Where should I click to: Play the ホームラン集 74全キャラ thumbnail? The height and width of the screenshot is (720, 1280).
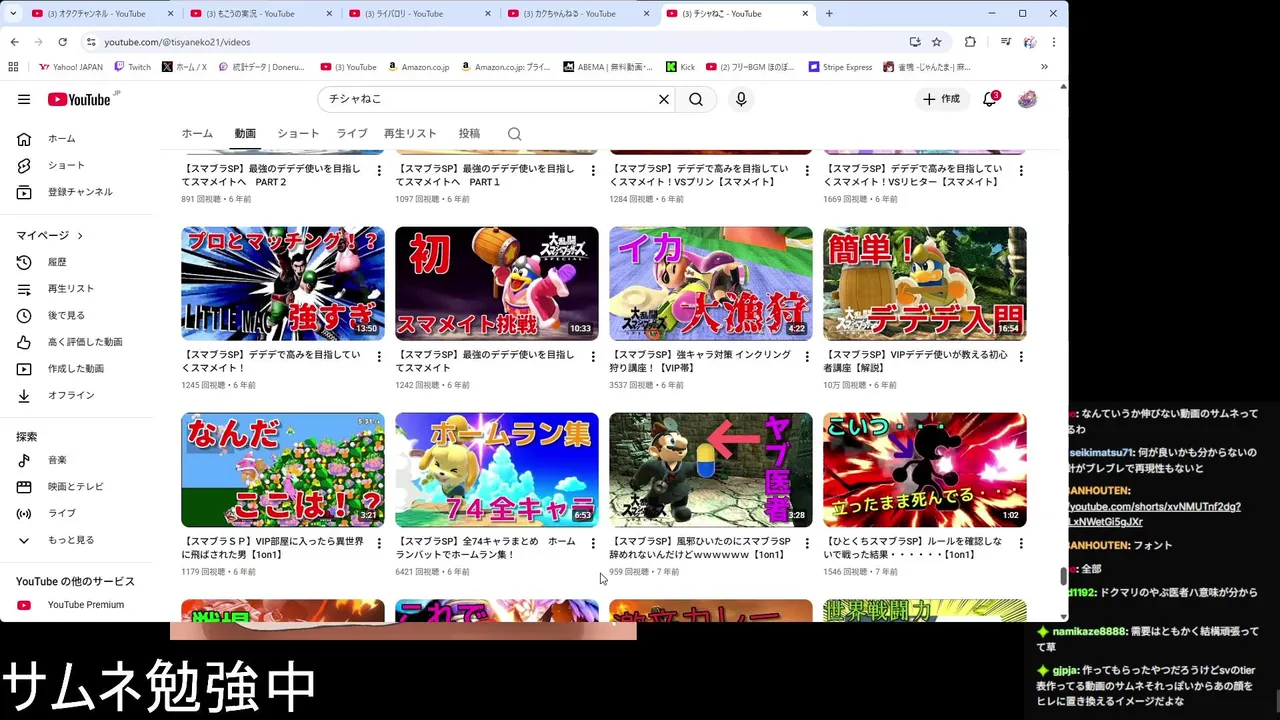[x=496, y=470]
